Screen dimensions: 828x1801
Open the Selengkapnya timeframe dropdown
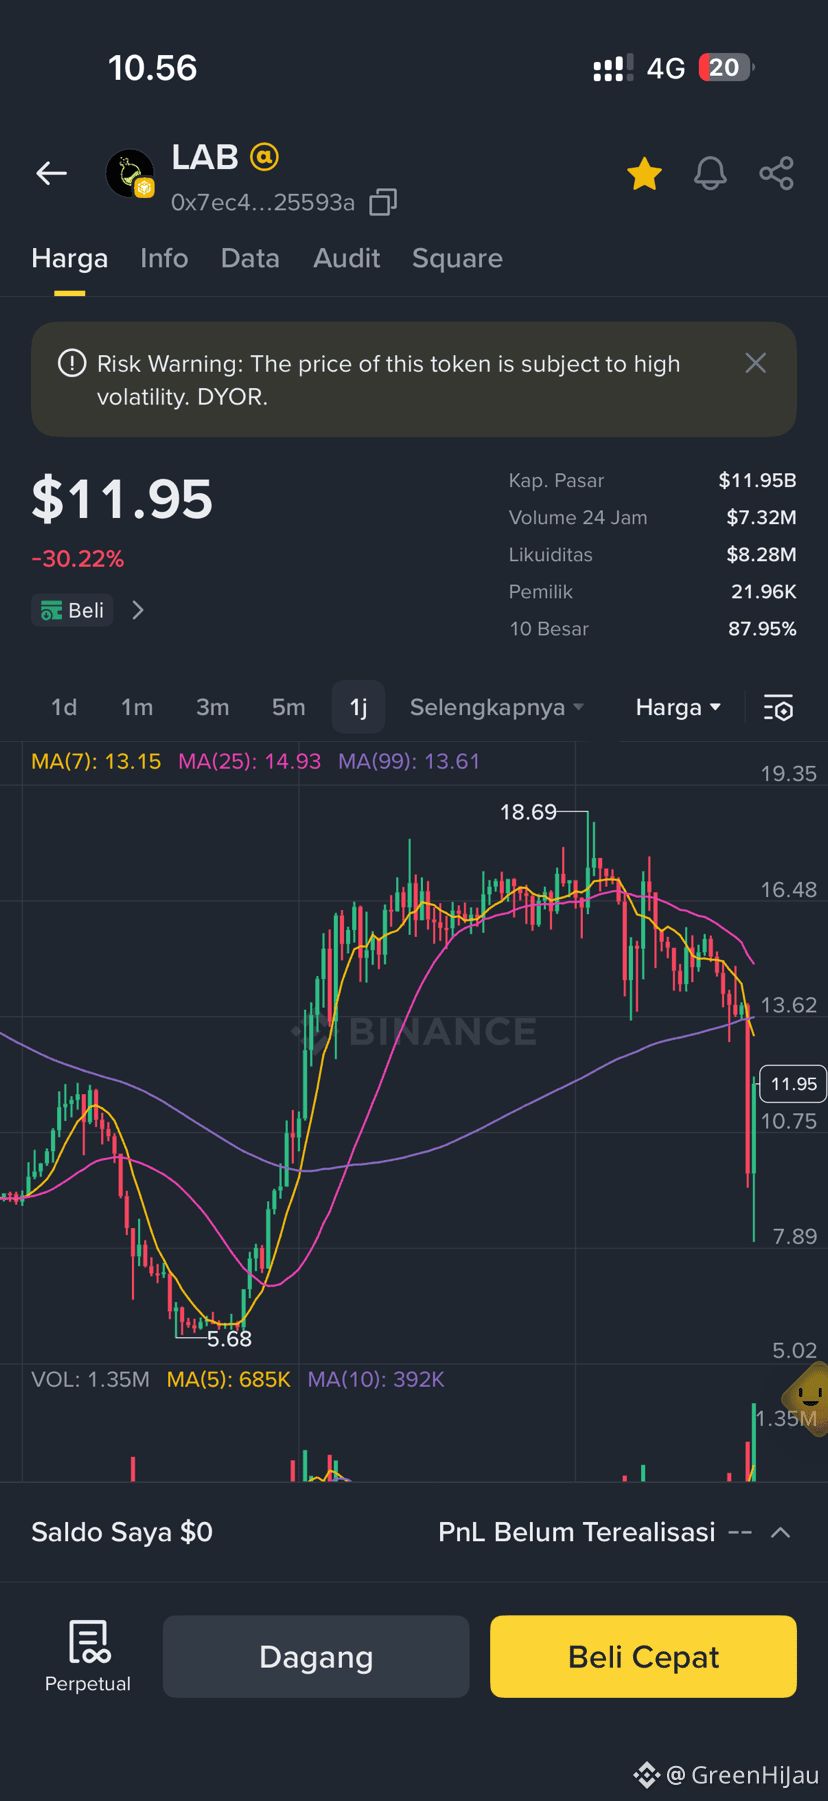click(496, 707)
